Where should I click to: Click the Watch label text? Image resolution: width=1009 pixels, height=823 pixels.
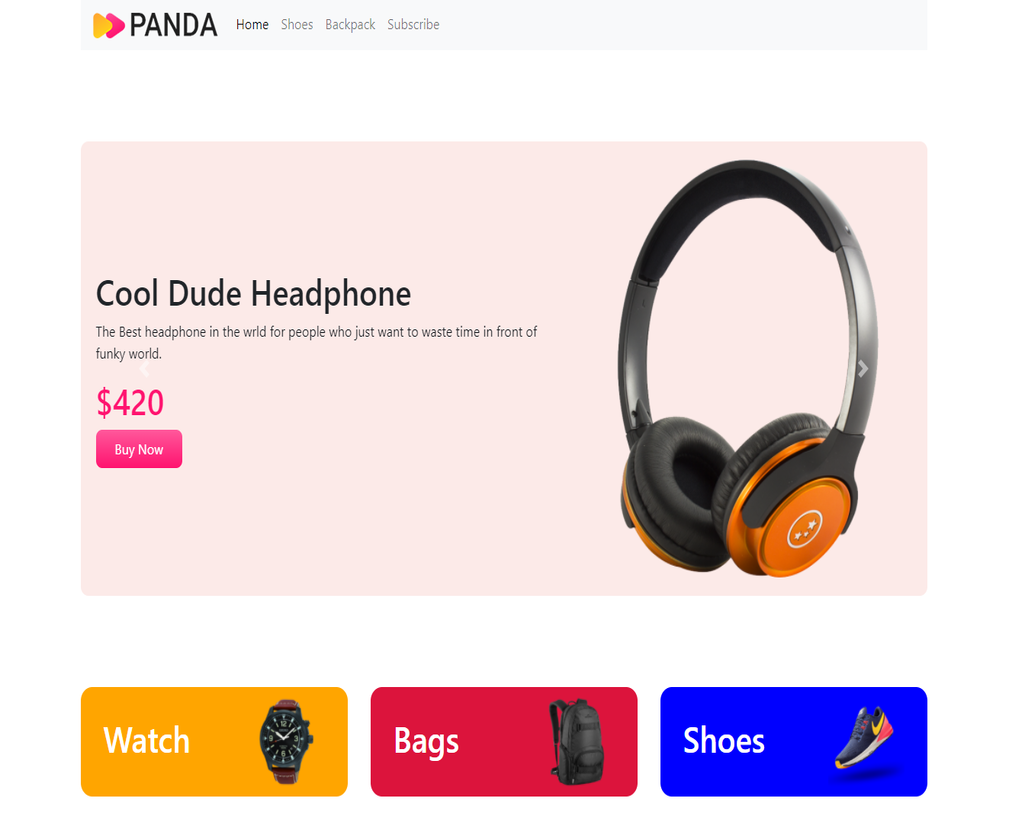click(x=147, y=741)
